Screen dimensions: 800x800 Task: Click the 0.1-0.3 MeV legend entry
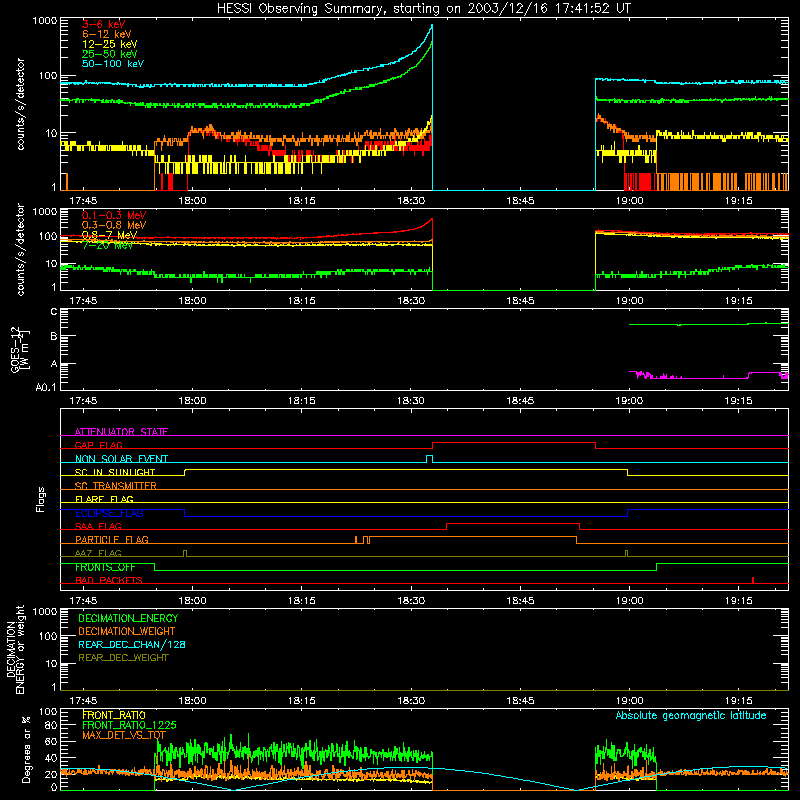click(114, 215)
